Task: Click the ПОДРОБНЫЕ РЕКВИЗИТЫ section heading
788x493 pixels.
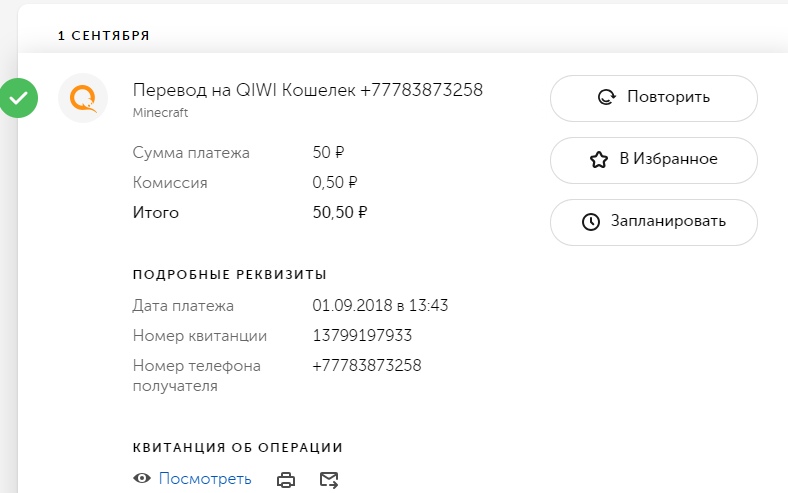Action: pos(230,274)
